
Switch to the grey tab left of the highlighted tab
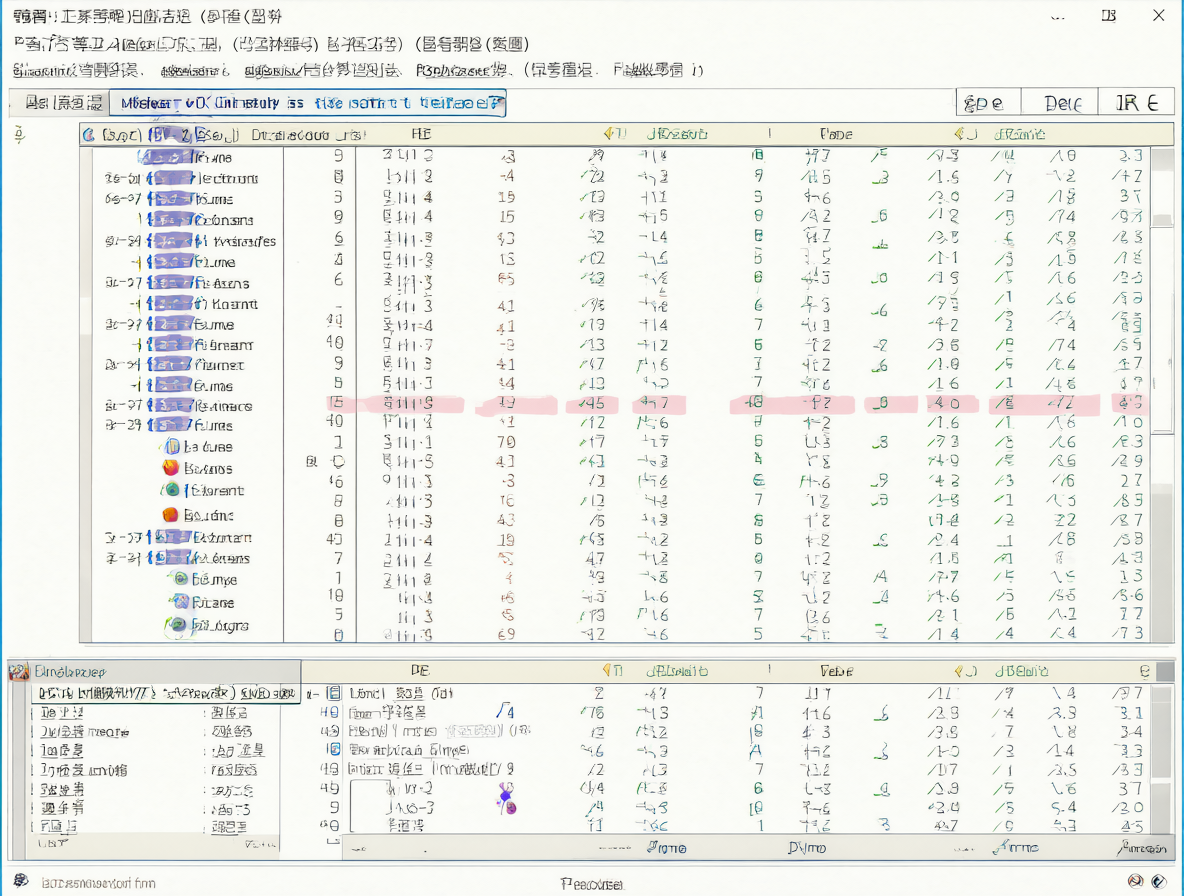click(60, 103)
